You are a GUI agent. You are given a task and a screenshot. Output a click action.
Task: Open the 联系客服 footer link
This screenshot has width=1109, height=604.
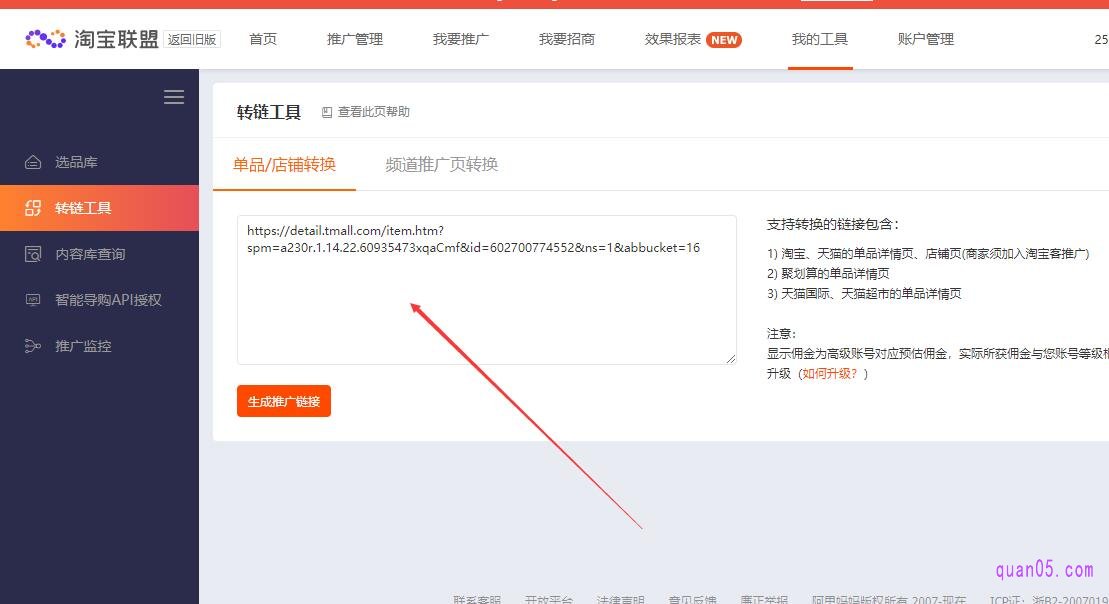click(x=477, y=599)
